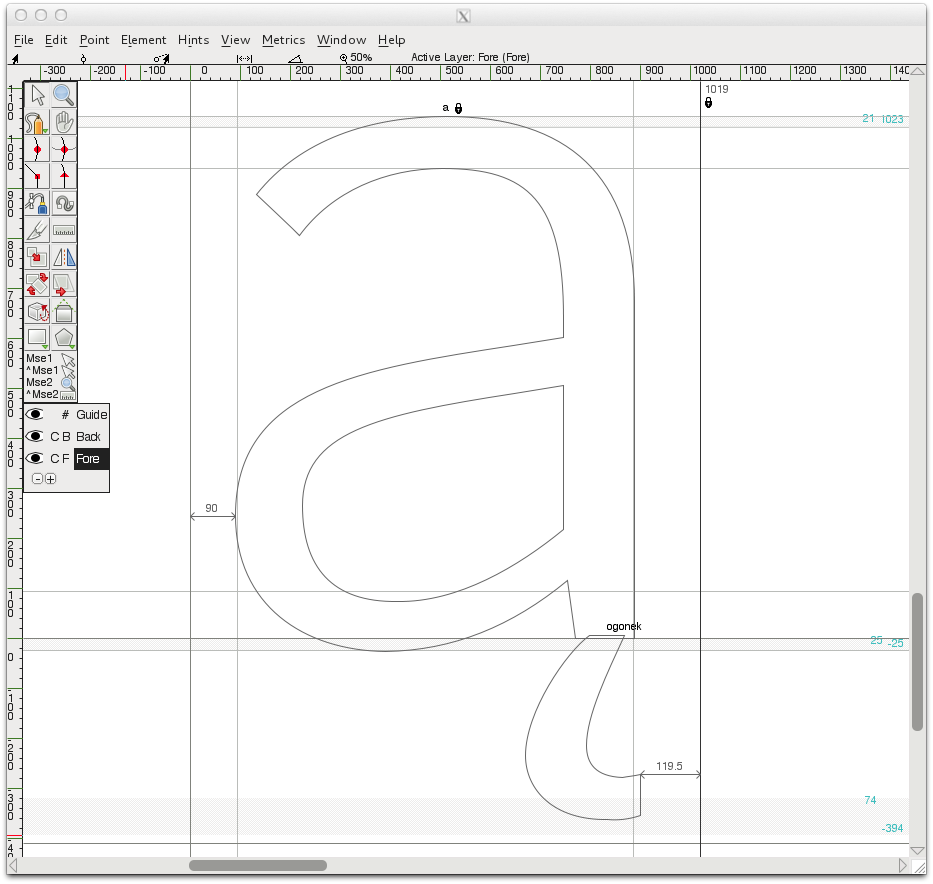Toggle visibility of the Guide layer
Viewport: 933px width, 884px height.
(x=36, y=414)
